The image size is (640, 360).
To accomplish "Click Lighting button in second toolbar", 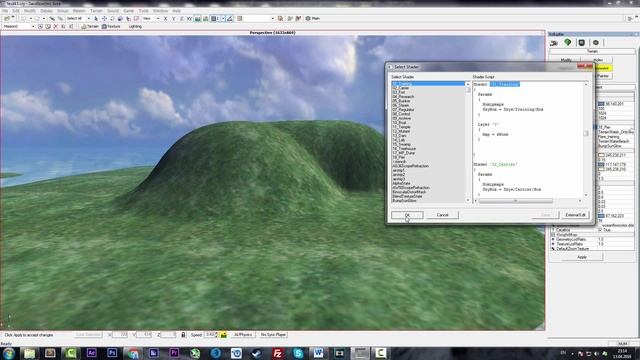I will click(135, 27).
